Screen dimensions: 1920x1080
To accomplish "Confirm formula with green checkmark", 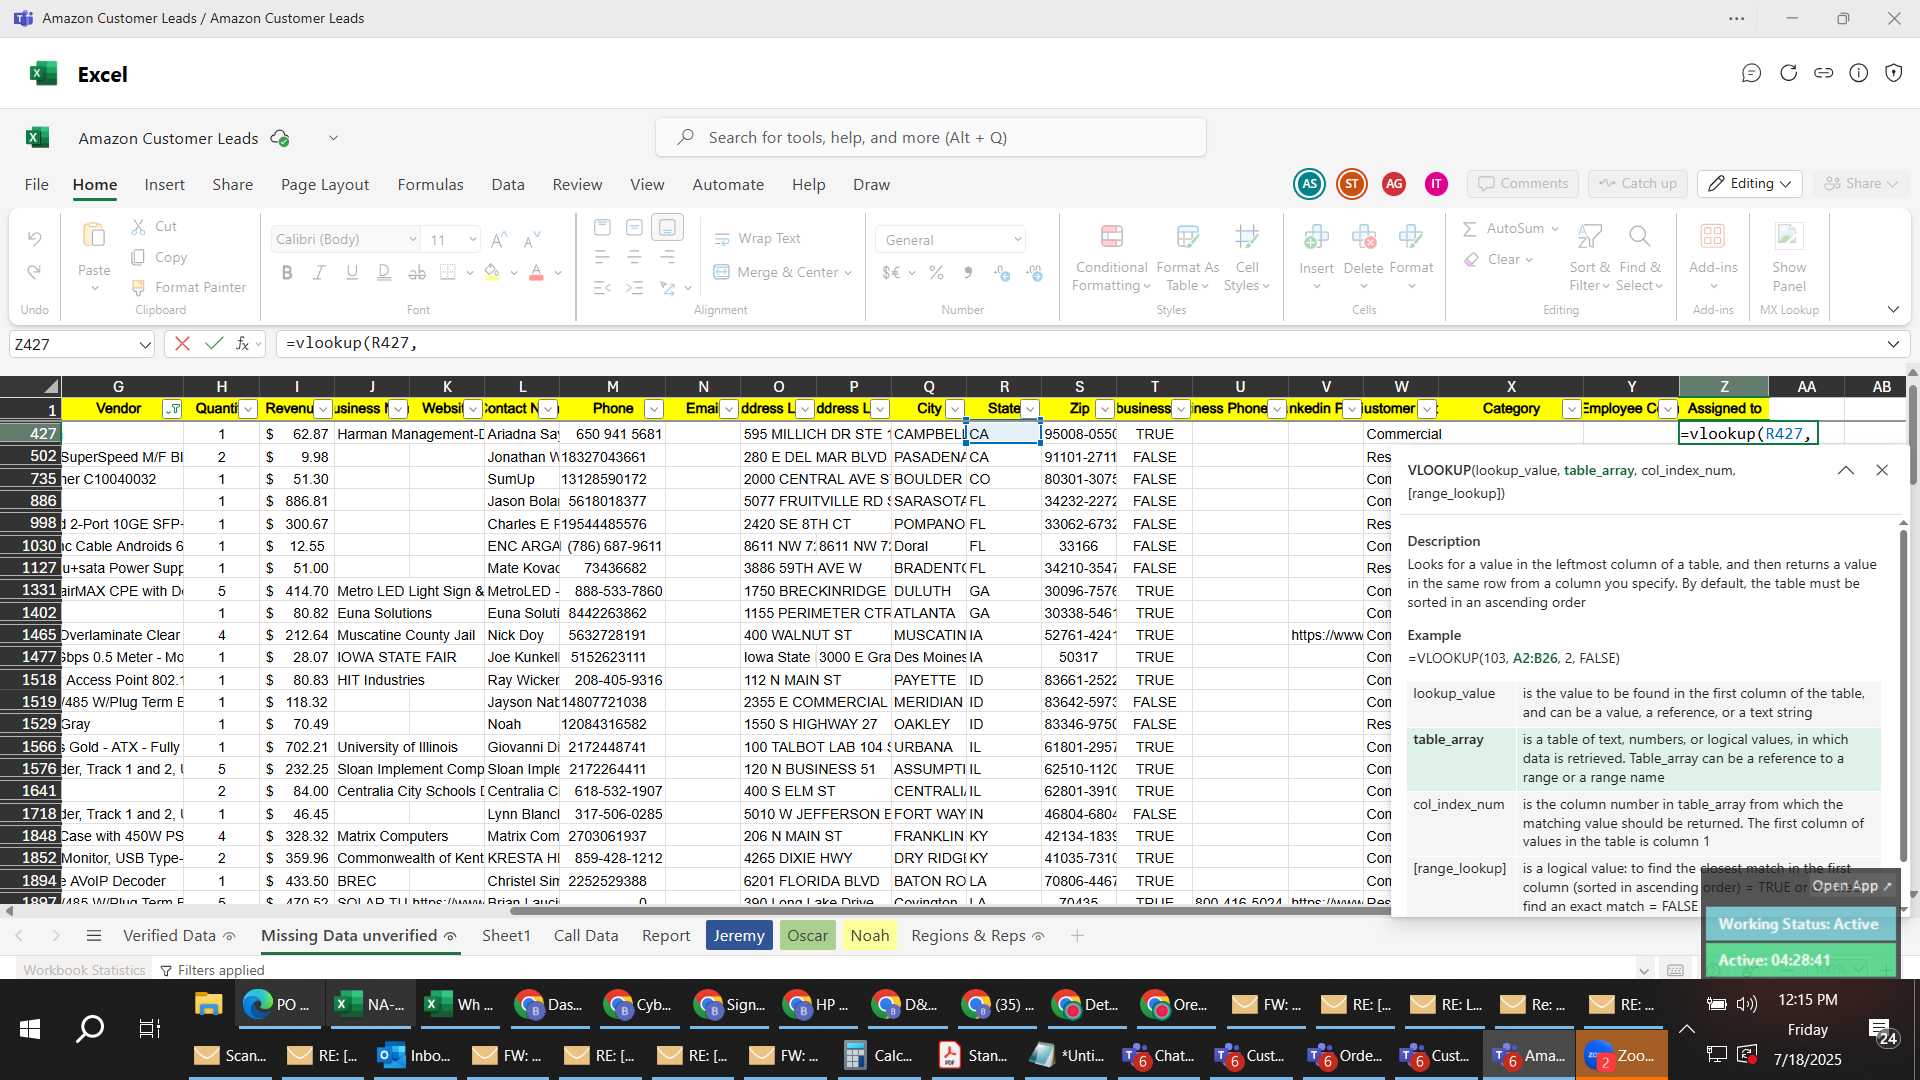I will (213, 344).
